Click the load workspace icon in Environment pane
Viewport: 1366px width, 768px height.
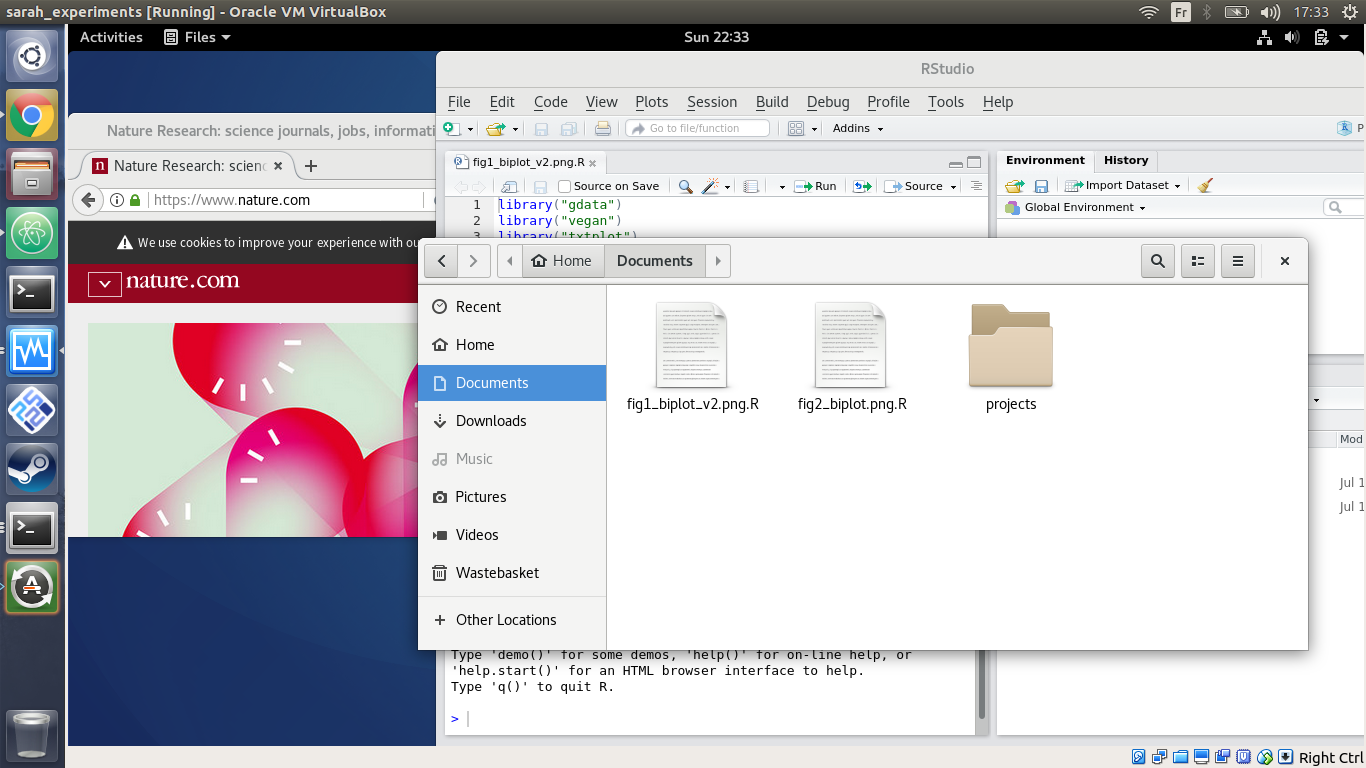[1015, 185]
